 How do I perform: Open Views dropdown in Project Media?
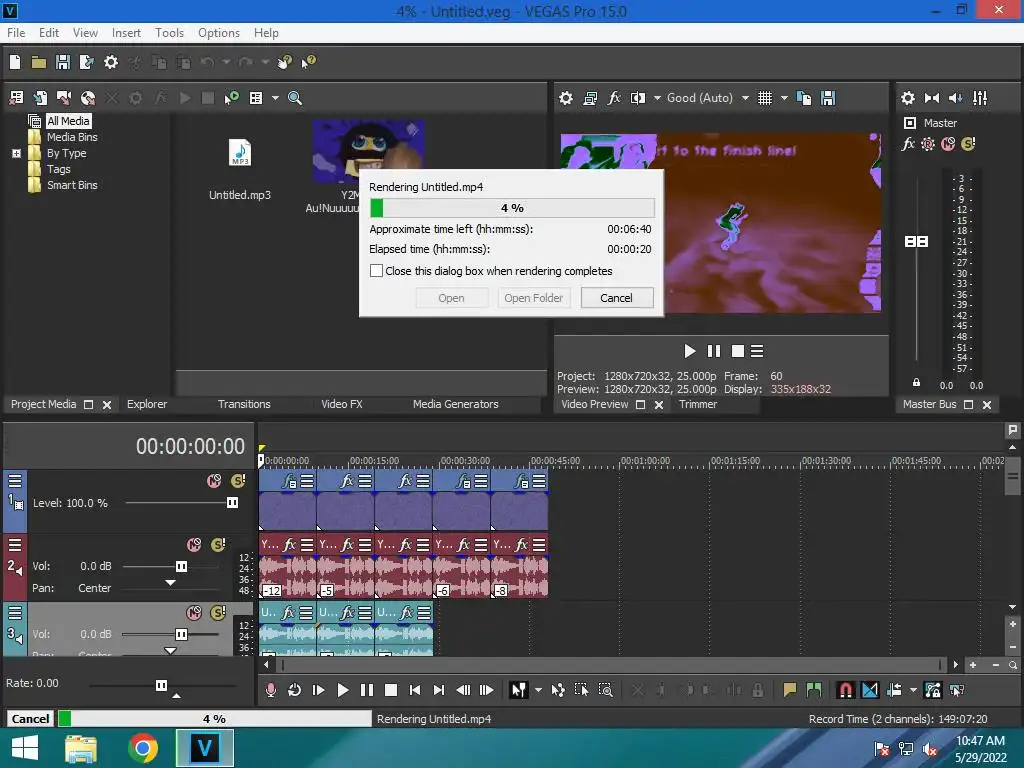(275, 98)
